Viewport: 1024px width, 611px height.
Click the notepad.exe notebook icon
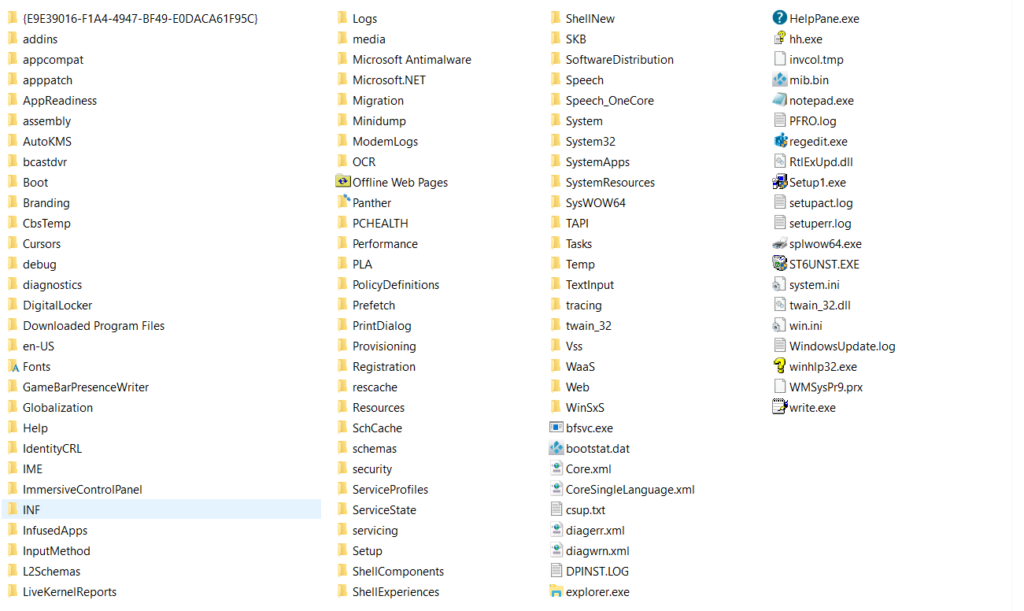[779, 100]
